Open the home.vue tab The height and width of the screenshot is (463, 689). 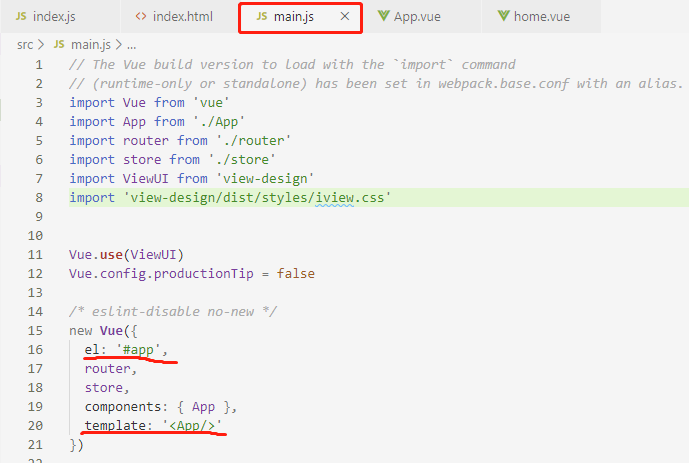click(541, 17)
